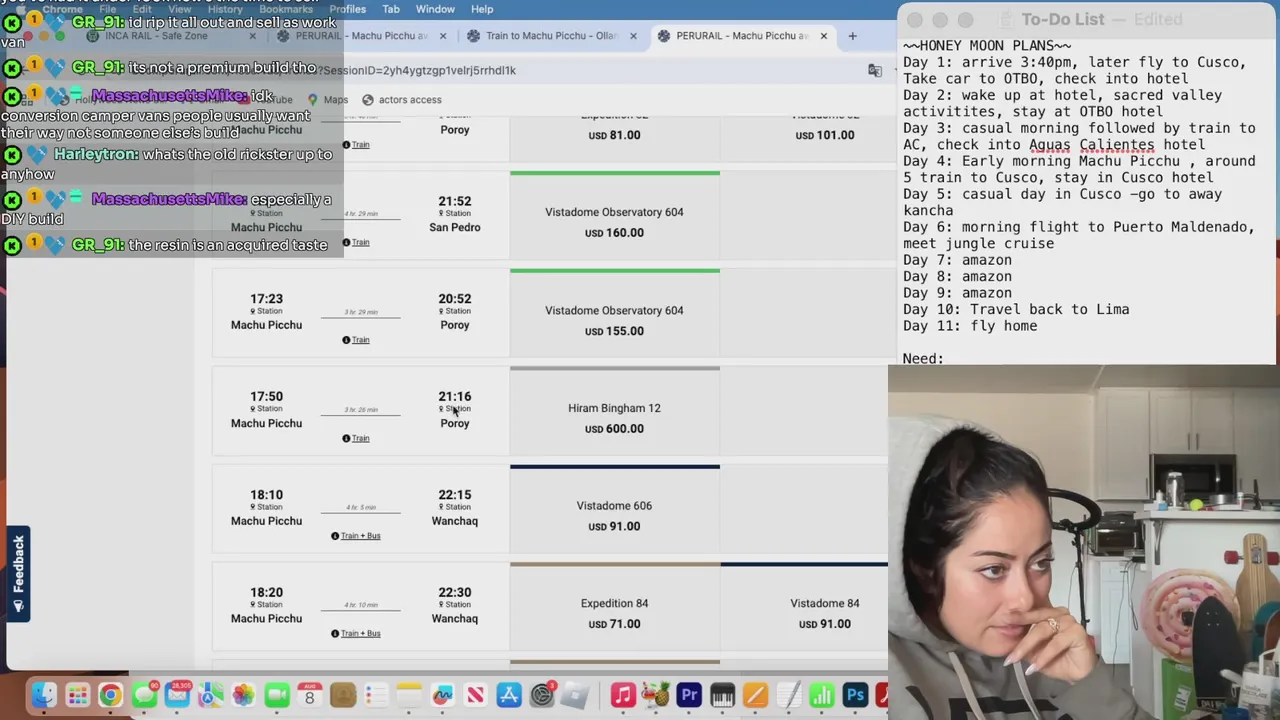Open the Calendar app in the Dock
This screenshot has height=720, width=1280.
(x=309, y=695)
